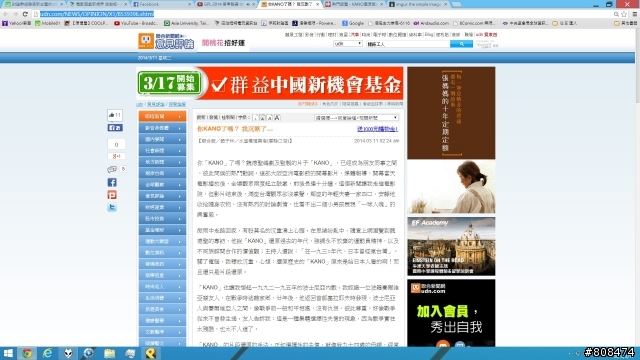The height and width of the screenshot is (360, 640).
Task: Open the comments speech-bubble icon
Action: 112,169
